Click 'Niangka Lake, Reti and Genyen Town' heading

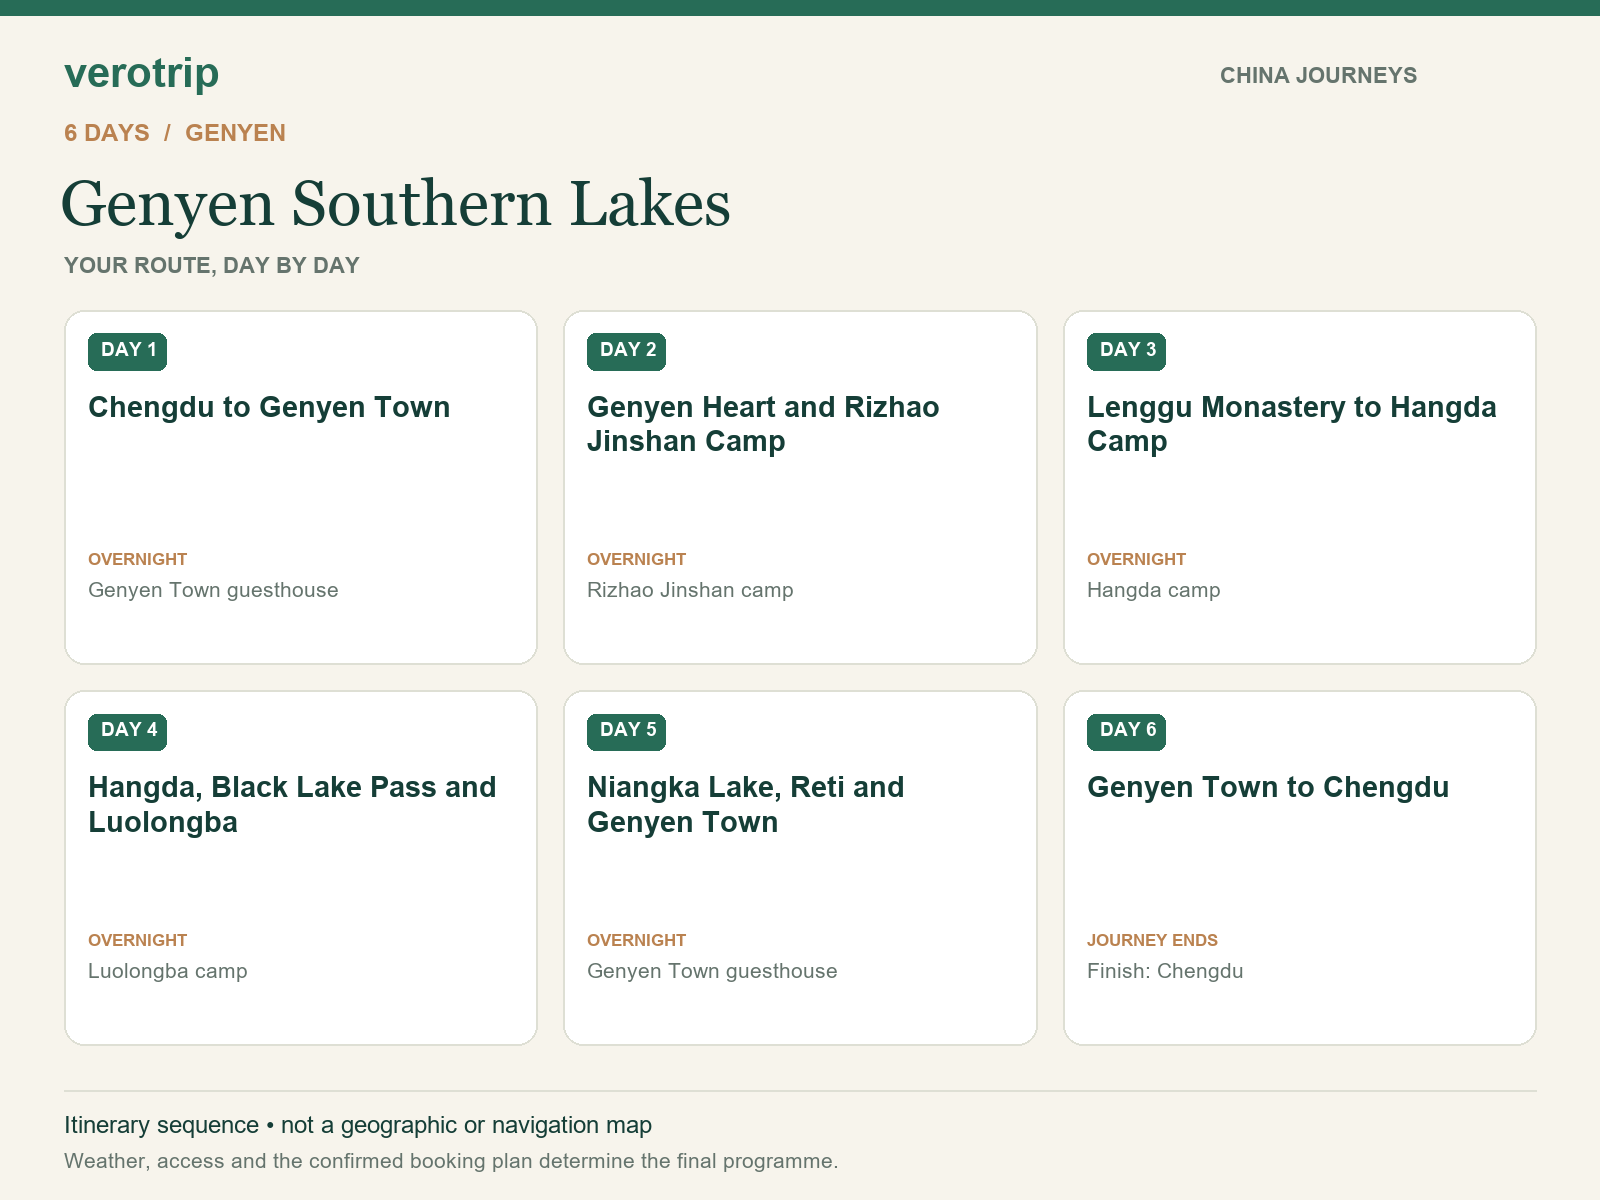746,805
